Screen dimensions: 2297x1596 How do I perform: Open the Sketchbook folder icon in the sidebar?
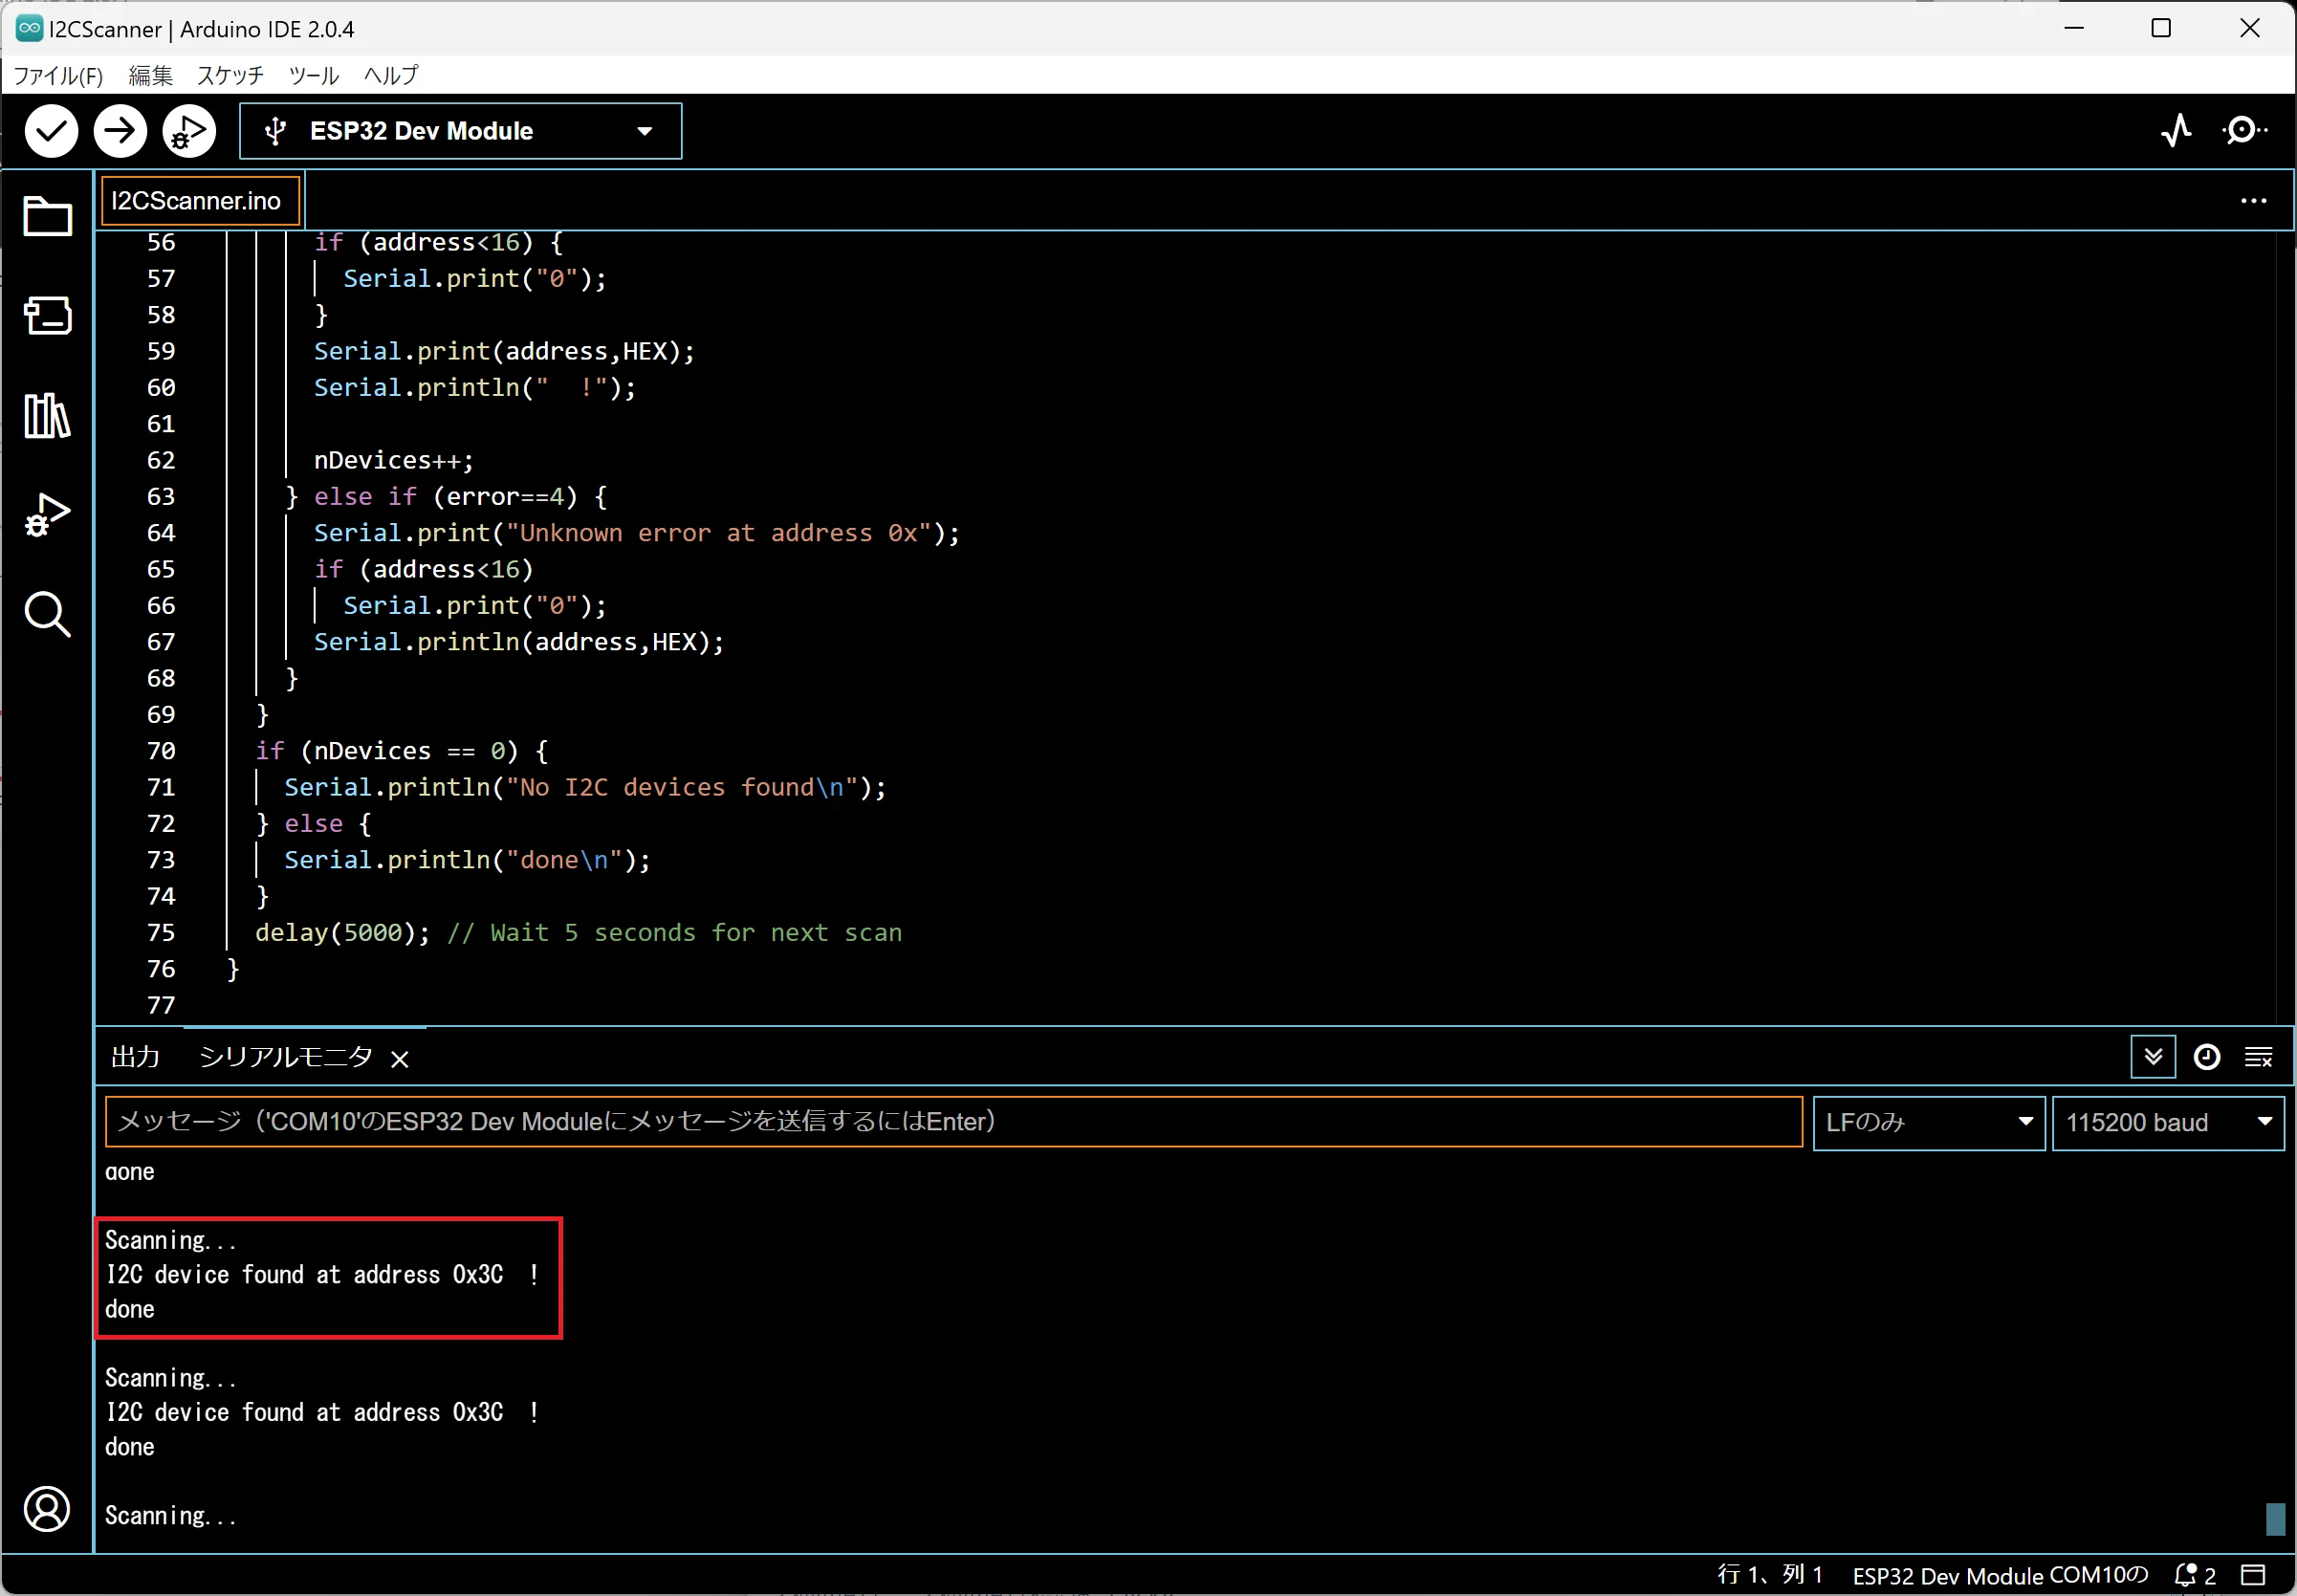tap(47, 216)
